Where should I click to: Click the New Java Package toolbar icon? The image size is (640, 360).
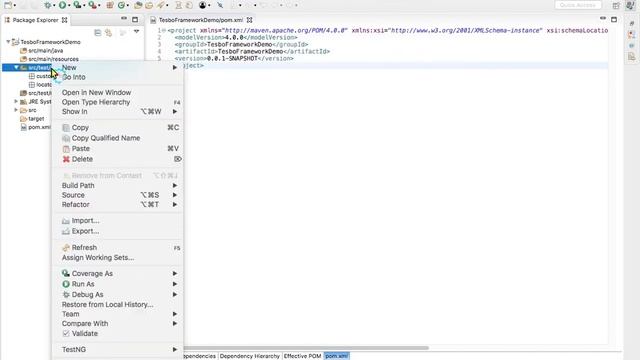click(110, 5)
